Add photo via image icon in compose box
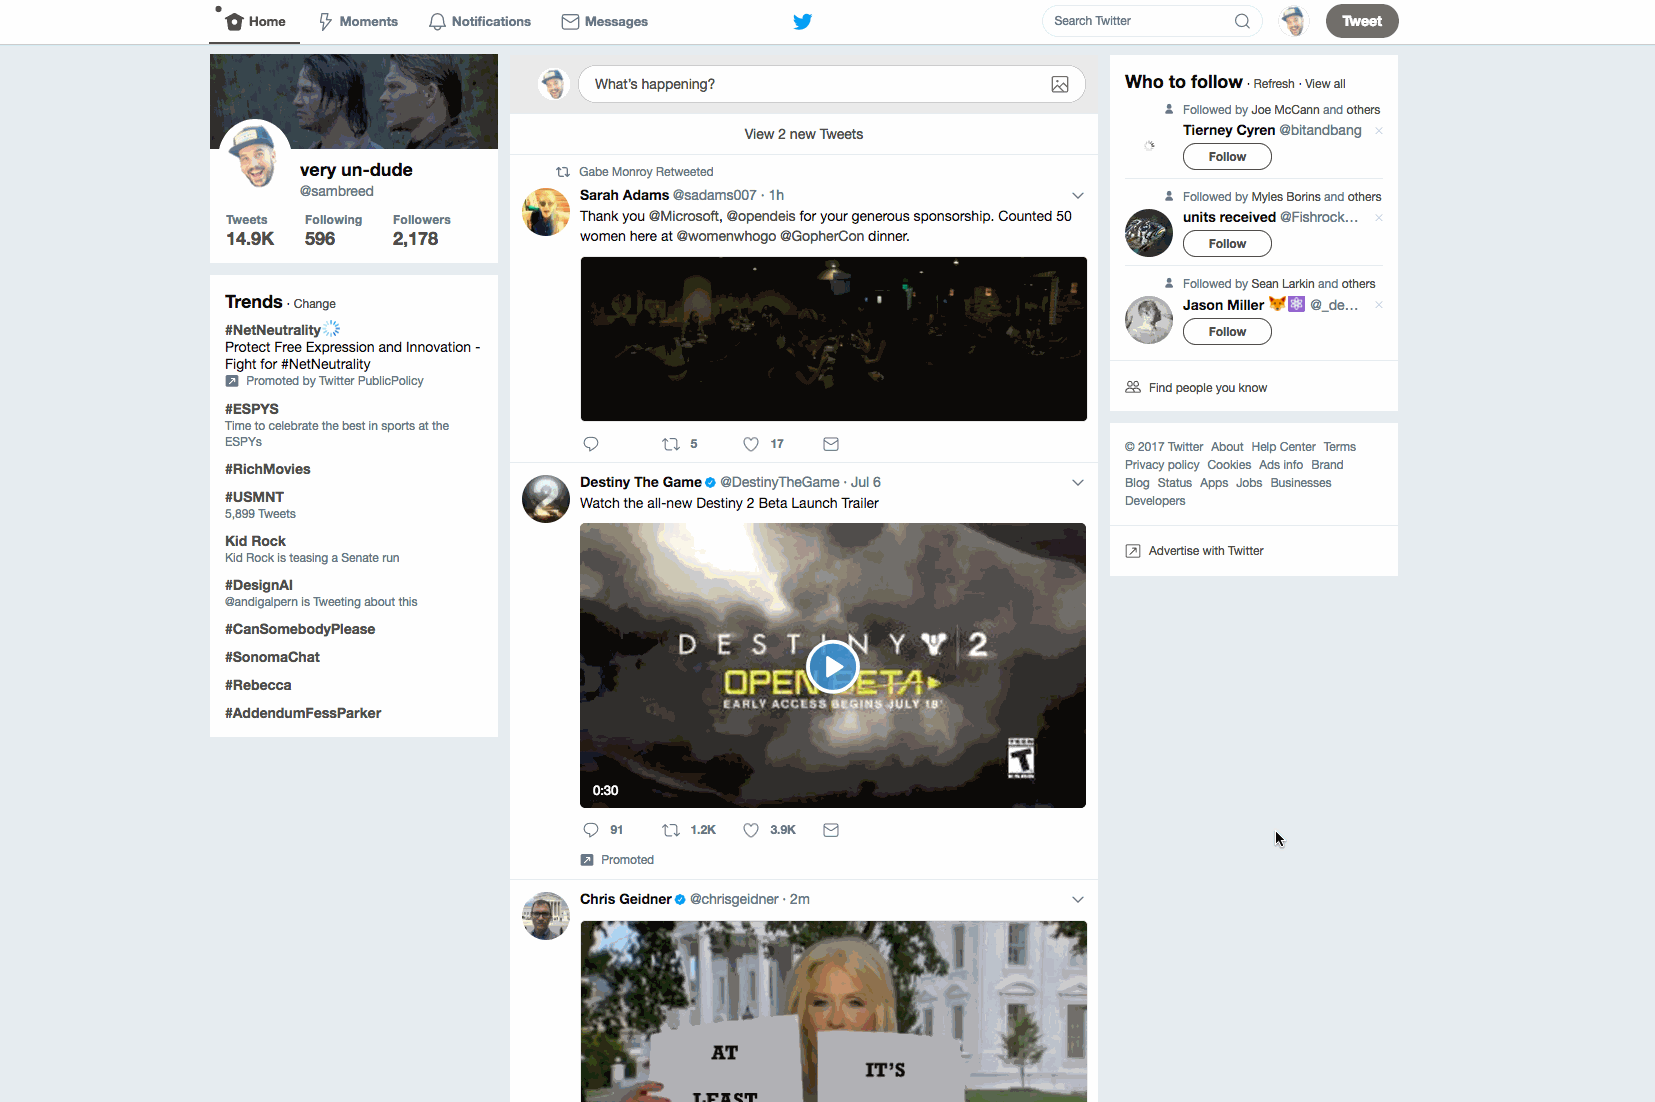The height and width of the screenshot is (1102, 1655). pos(1060,85)
